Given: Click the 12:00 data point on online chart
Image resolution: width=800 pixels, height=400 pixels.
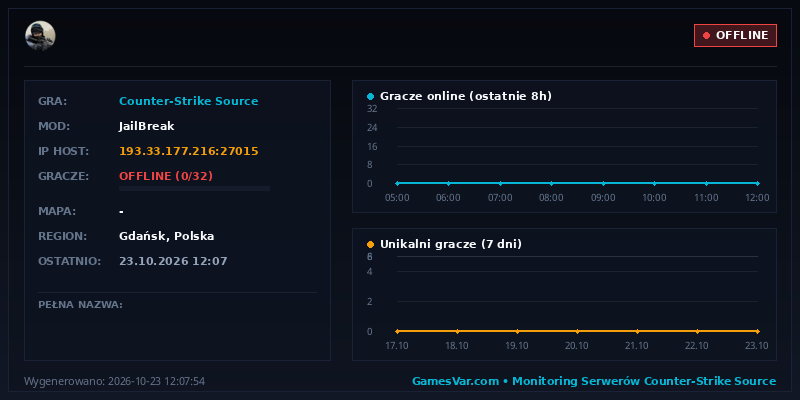Looking at the screenshot, I should tap(758, 183).
